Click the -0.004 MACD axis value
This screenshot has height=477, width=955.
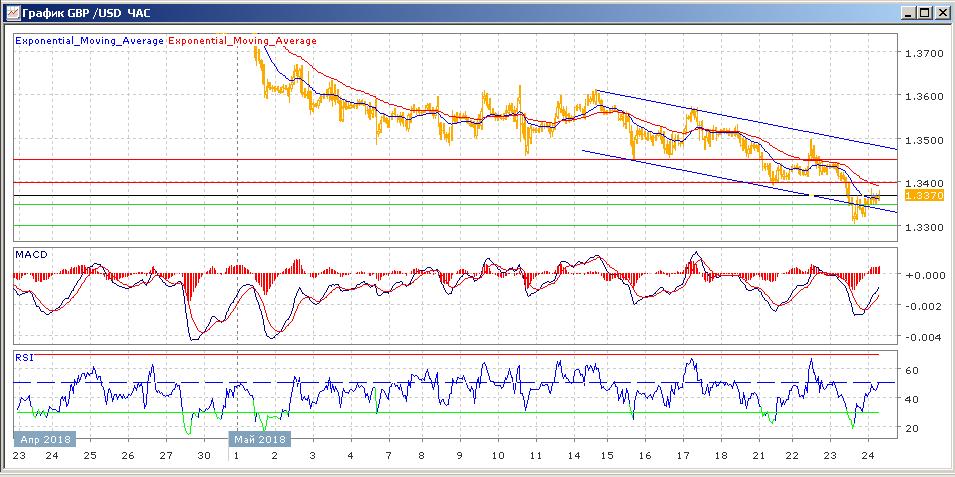point(921,337)
